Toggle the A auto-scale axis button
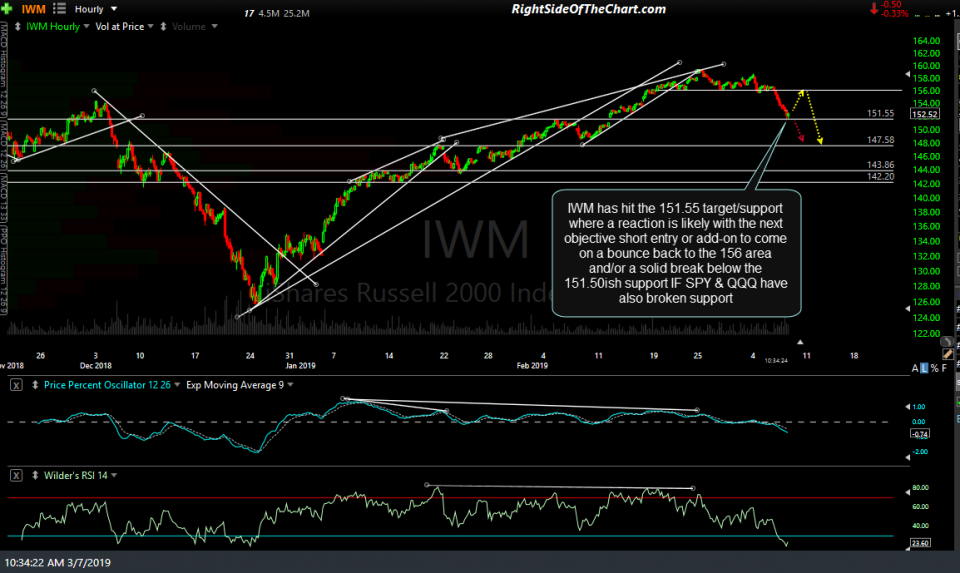 [915, 368]
